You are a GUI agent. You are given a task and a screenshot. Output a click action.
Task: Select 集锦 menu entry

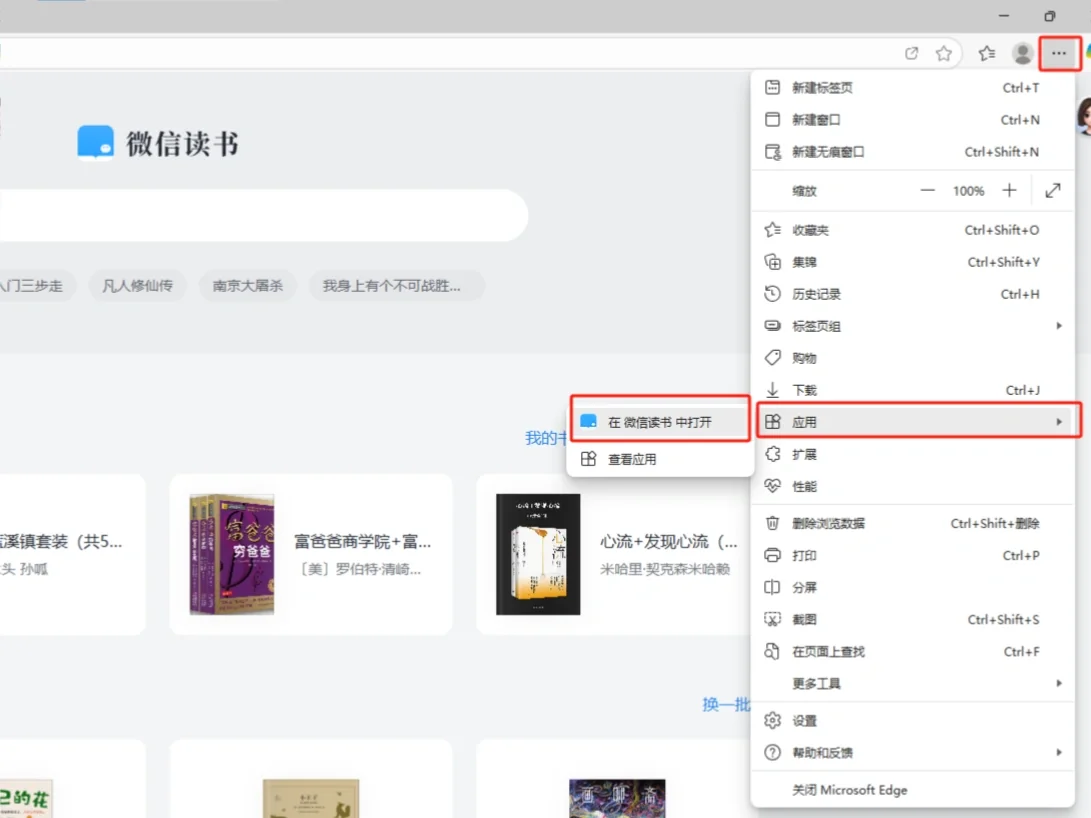pyautogui.click(x=913, y=262)
